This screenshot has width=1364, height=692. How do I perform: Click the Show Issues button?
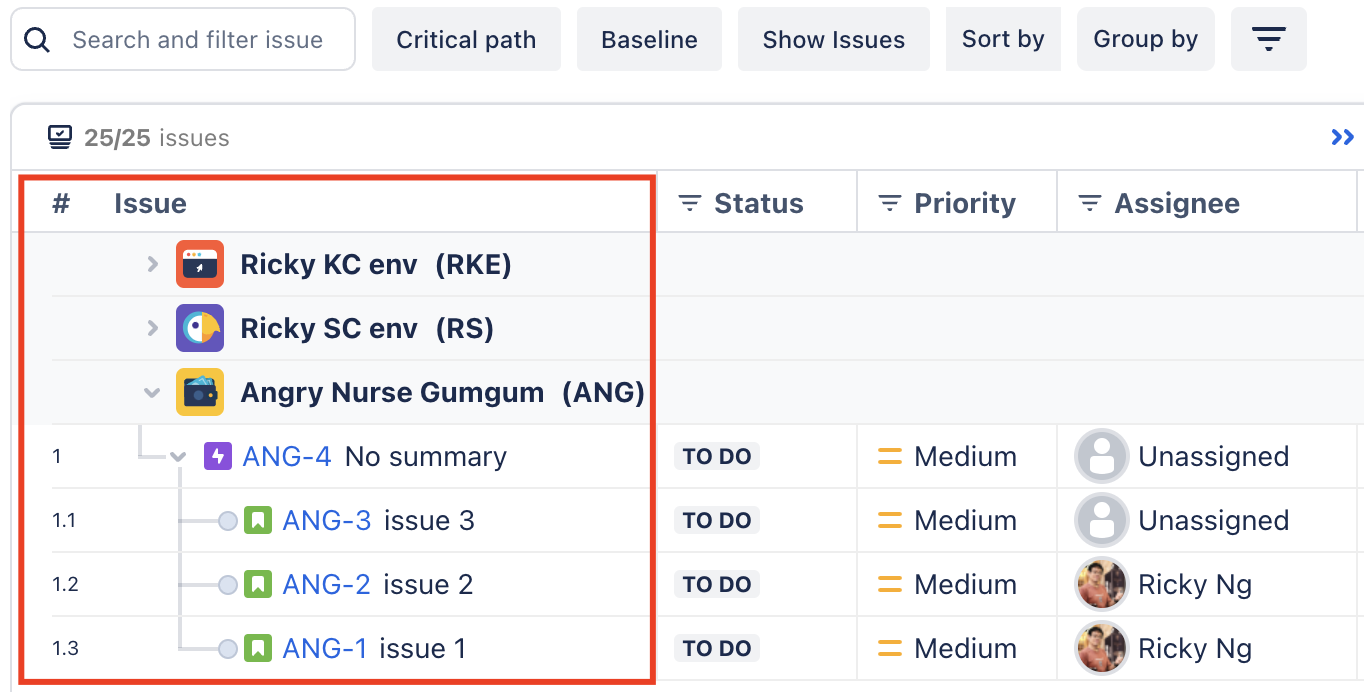pyautogui.click(x=833, y=40)
